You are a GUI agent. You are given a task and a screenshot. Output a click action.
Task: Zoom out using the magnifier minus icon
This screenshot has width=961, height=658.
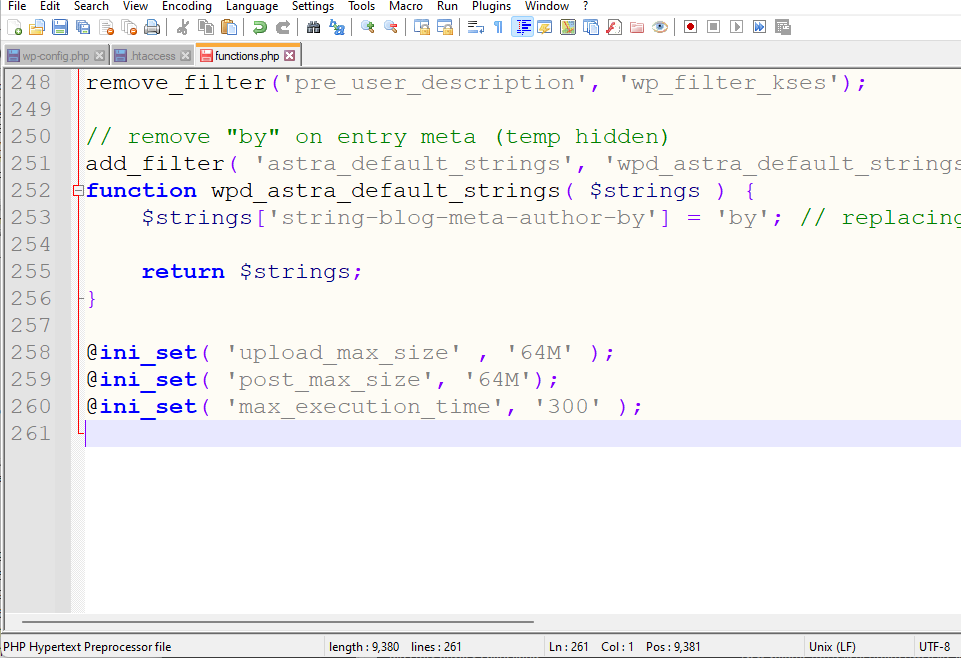tap(390, 27)
